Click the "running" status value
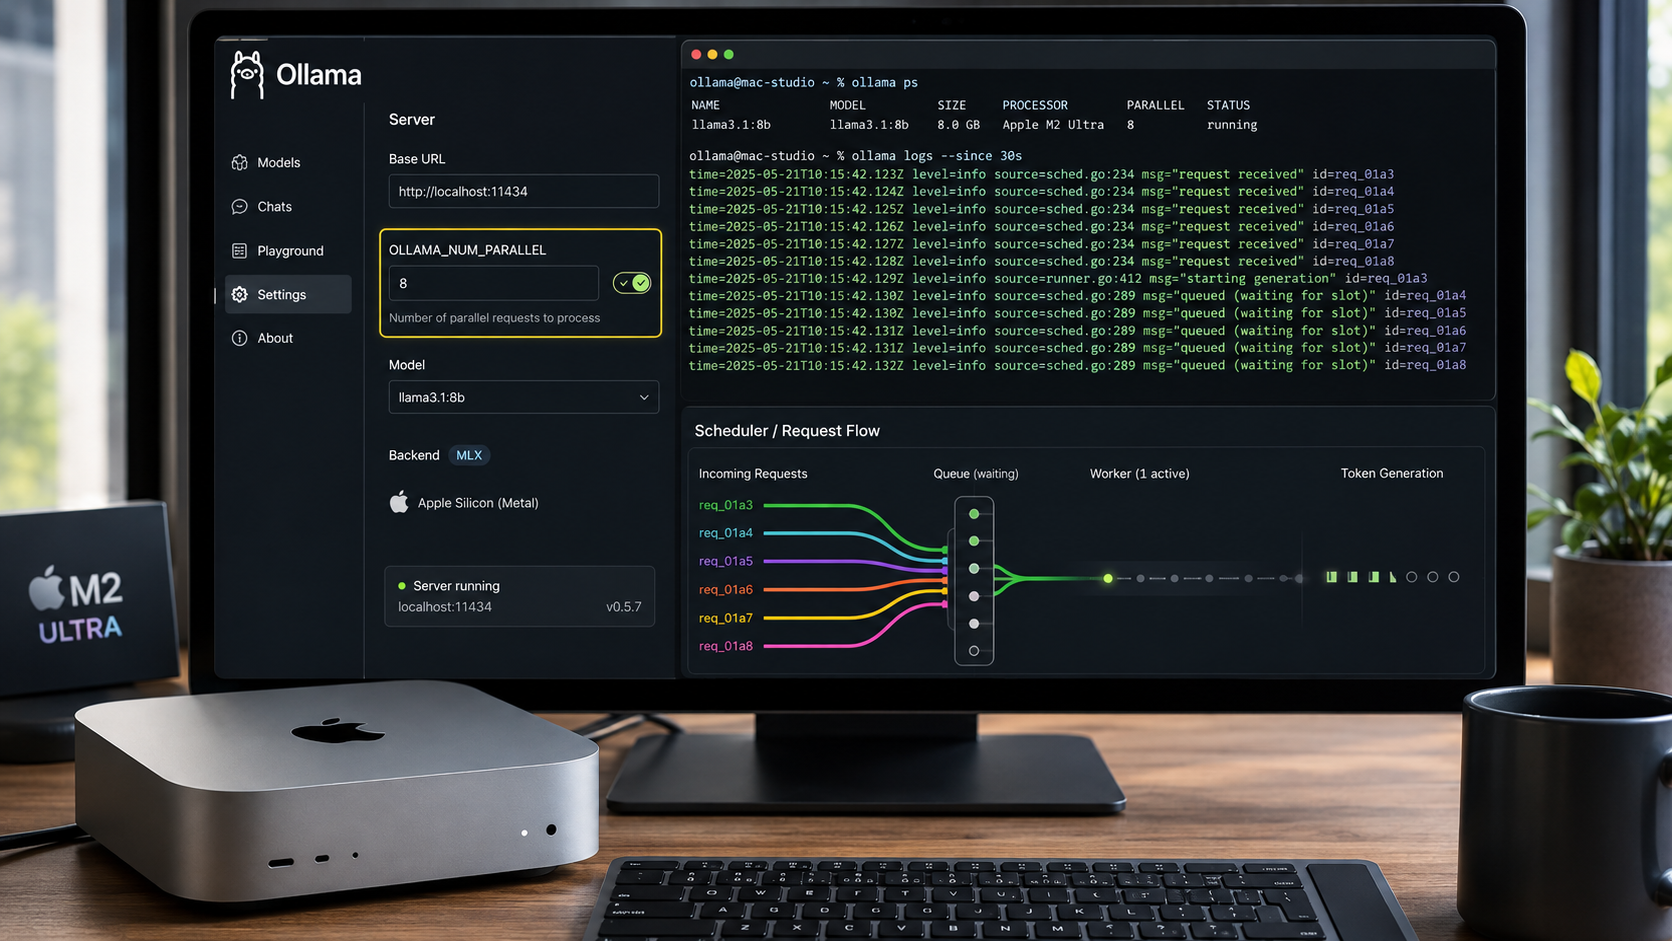This screenshot has height=941, width=1672. tap(1232, 125)
